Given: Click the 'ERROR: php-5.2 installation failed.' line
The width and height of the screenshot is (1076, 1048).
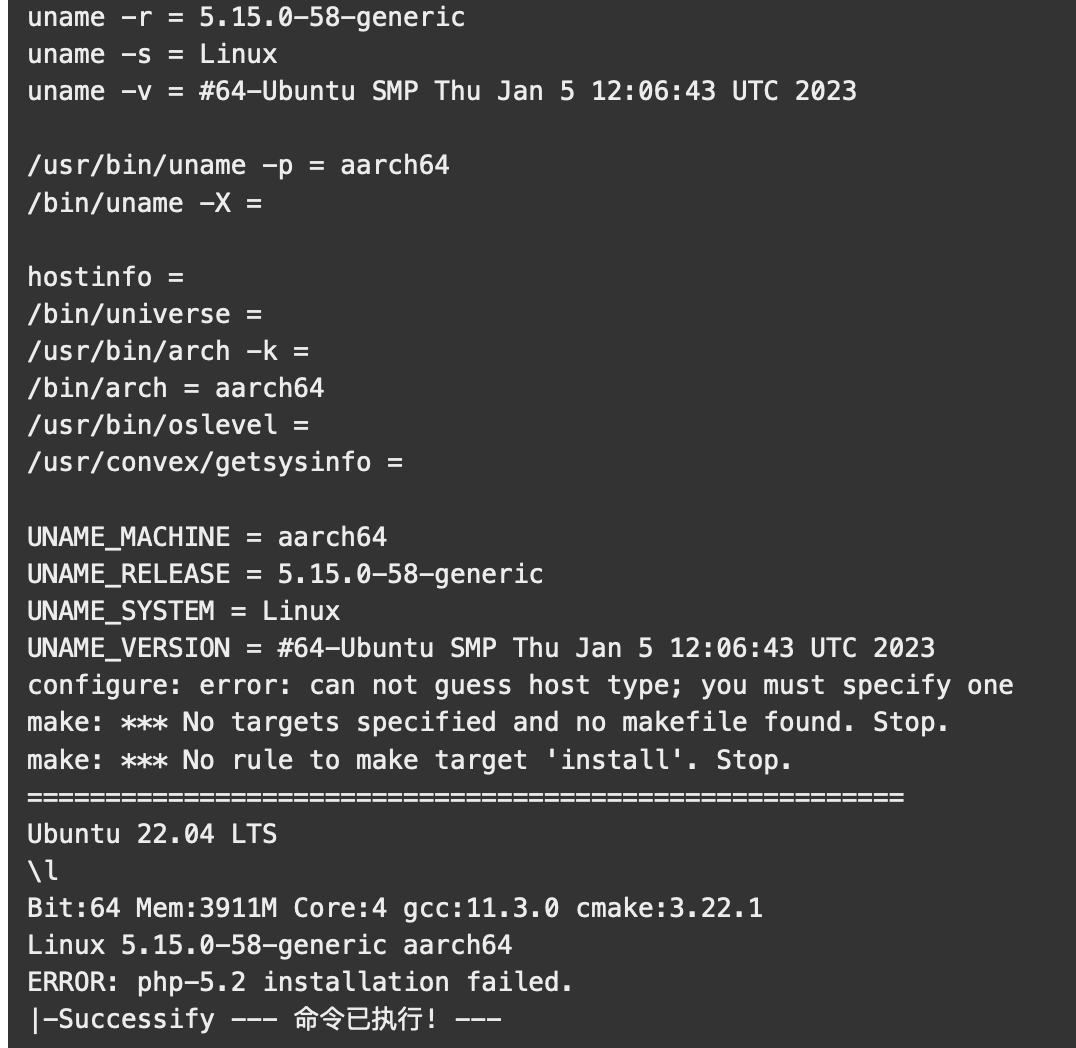Looking at the screenshot, I should coord(301,982).
